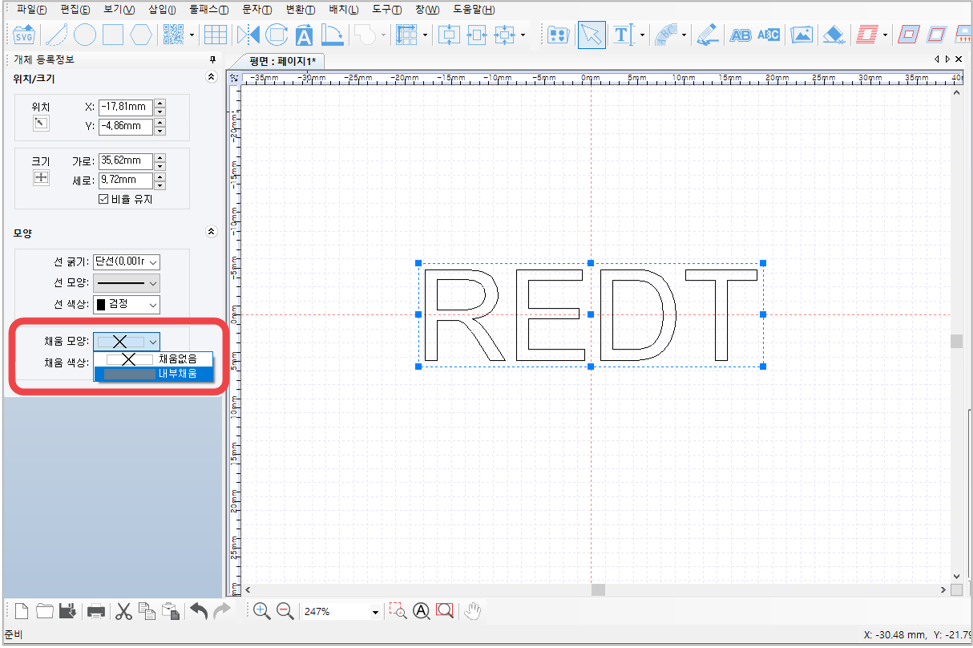This screenshot has height=648, width=973.
Task: Open the 파일(F) menu
Action: pos(31,9)
